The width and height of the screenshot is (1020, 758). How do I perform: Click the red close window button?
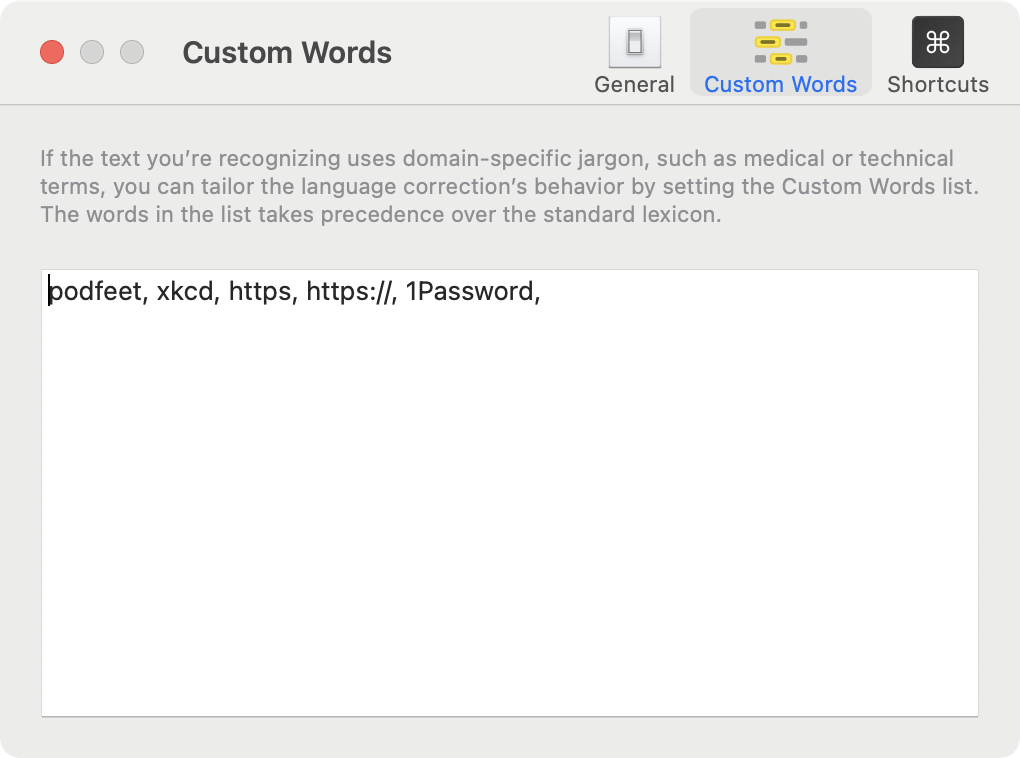pos(52,52)
